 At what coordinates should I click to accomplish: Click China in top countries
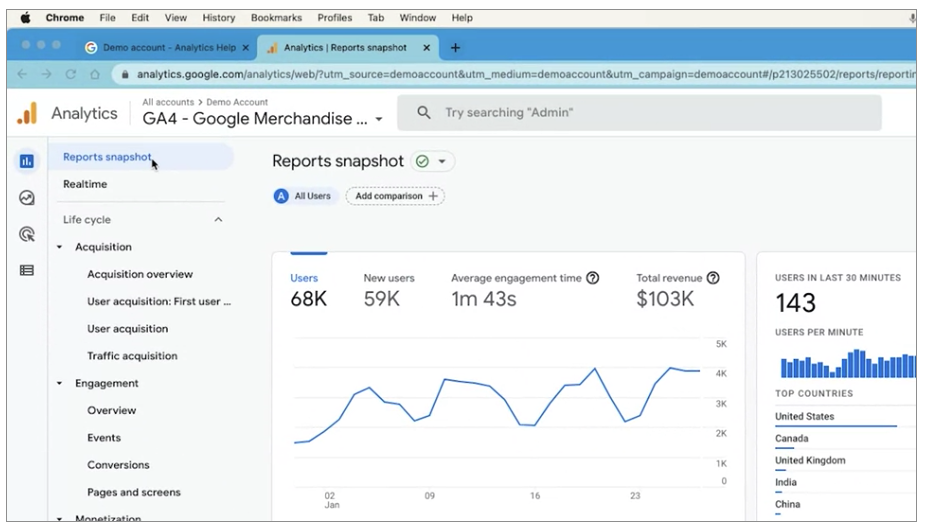coord(787,504)
